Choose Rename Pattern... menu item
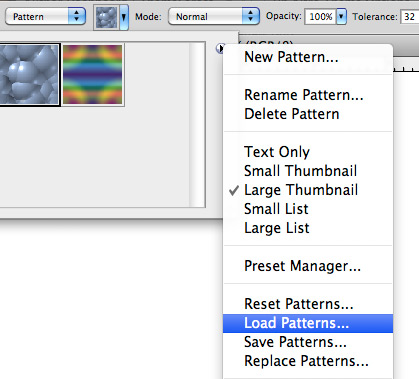The height and width of the screenshot is (379, 419). (308, 95)
